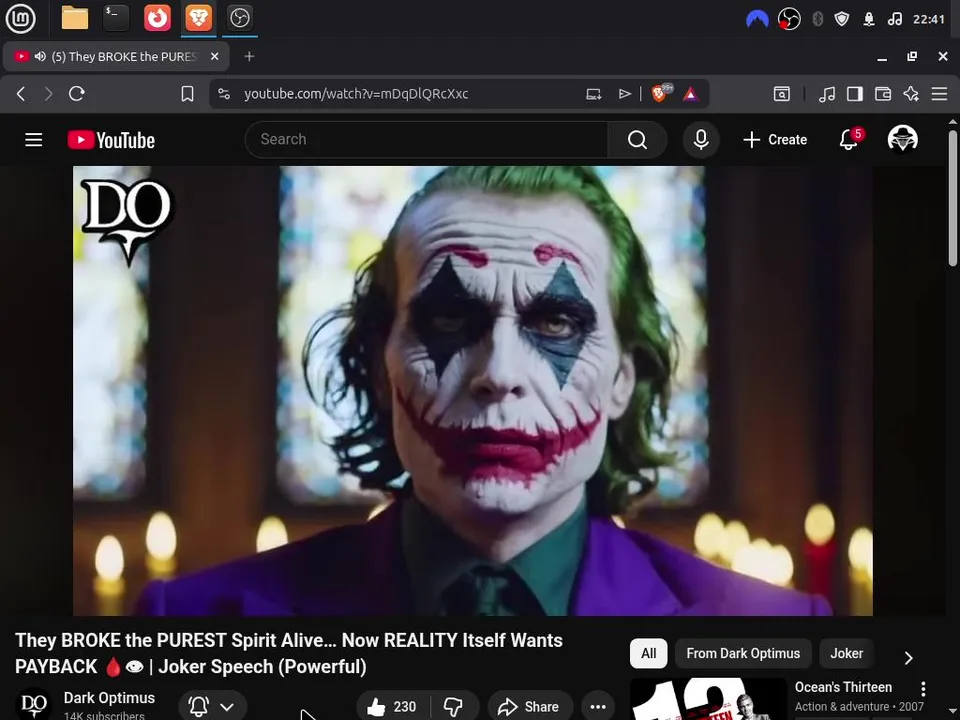
Task: Open the media control music toolbar button
Action: [x=827, y=94]
